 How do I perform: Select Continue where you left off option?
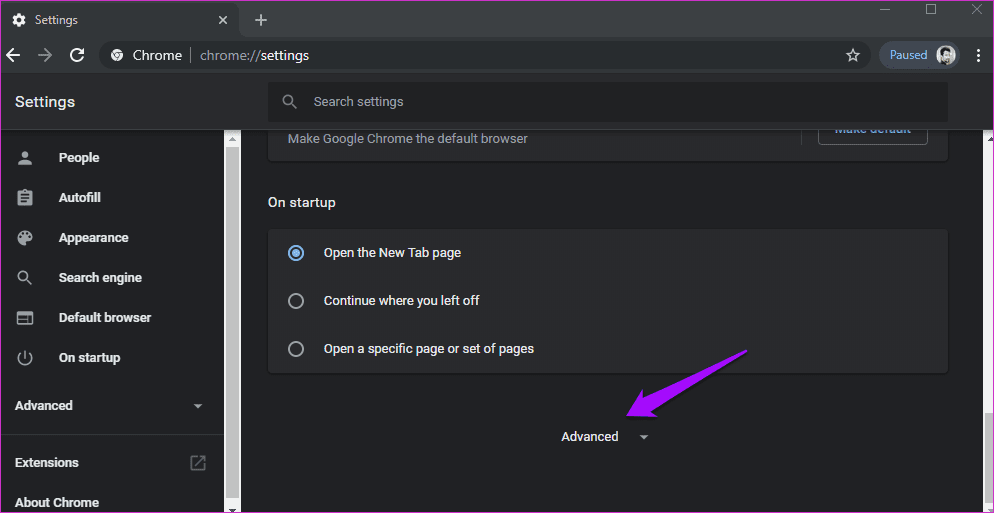(x=296, y=301)
